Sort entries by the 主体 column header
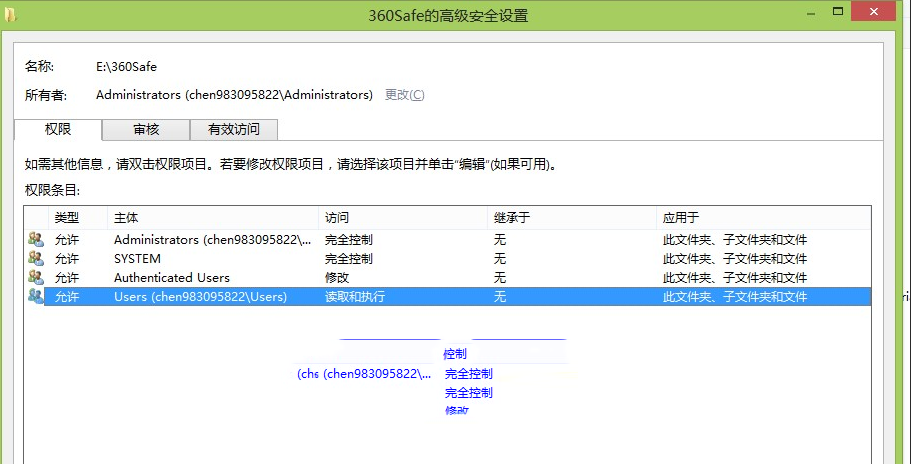Viewport: 911px width, 464px height. [x=126, y=217]
